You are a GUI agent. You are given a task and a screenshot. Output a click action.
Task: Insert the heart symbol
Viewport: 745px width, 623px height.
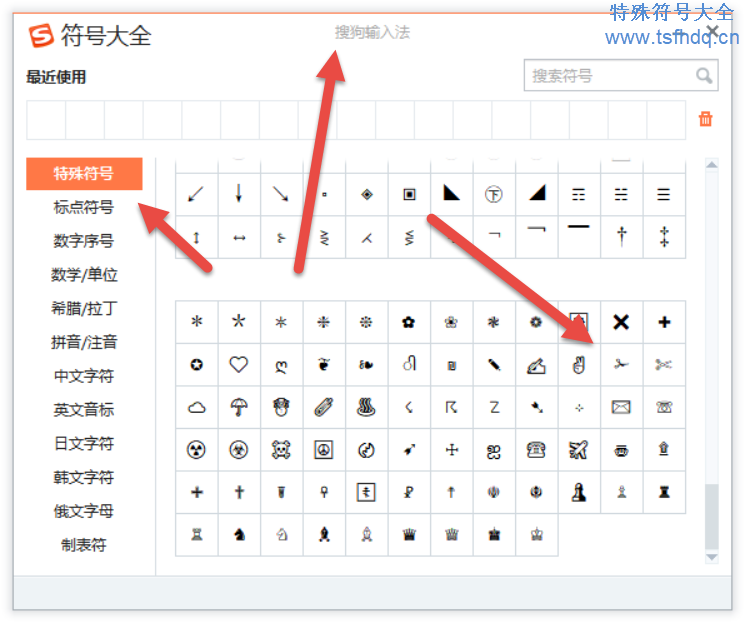tap(239, 365)
